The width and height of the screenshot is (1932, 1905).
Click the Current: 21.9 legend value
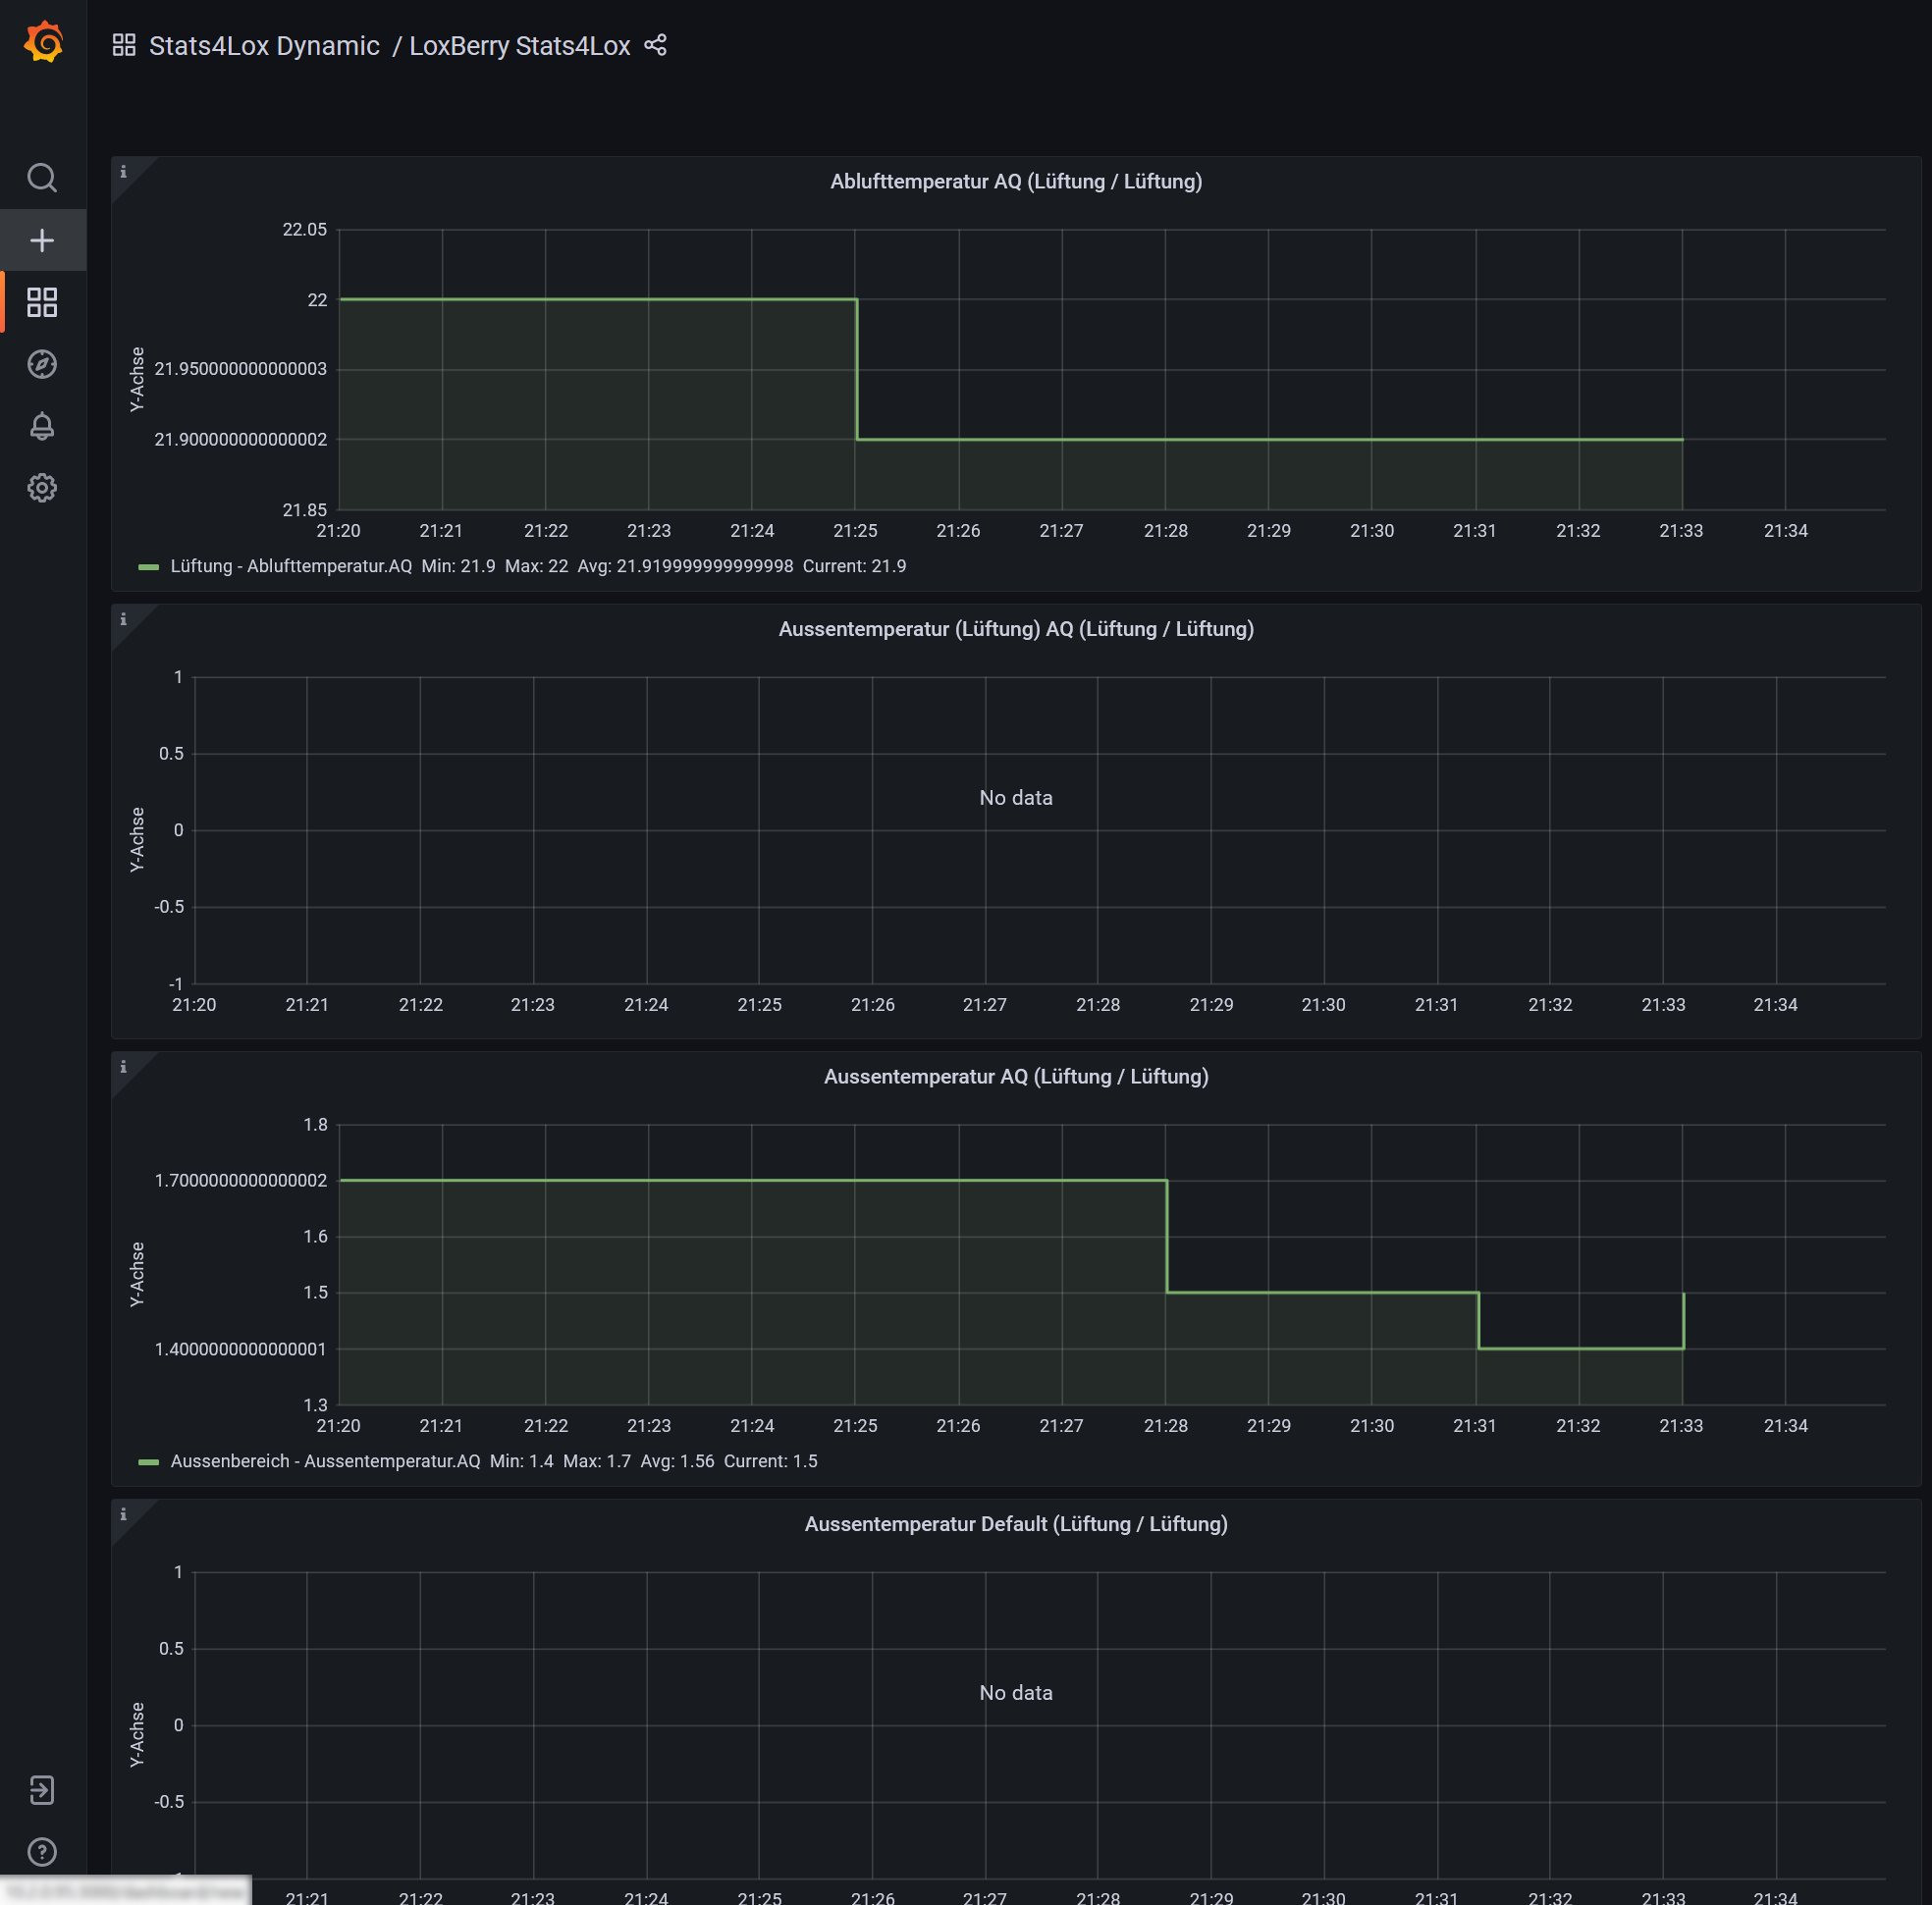854,566
